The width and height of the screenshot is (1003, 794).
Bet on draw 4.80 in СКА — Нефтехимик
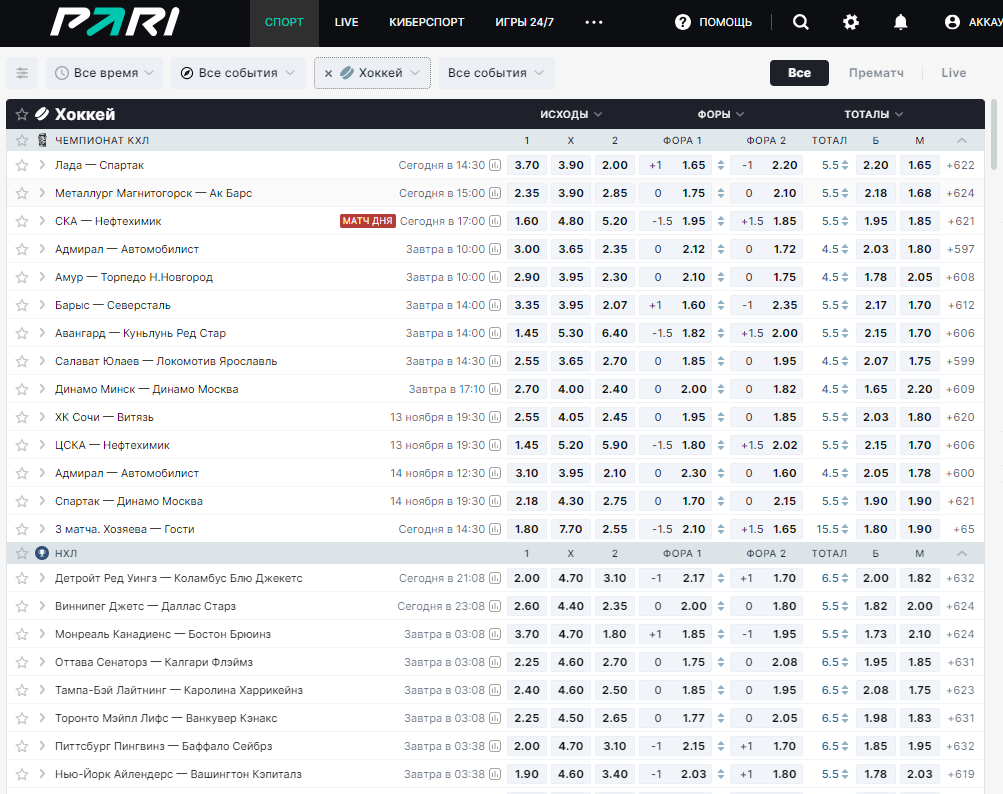tap(571, 221)
